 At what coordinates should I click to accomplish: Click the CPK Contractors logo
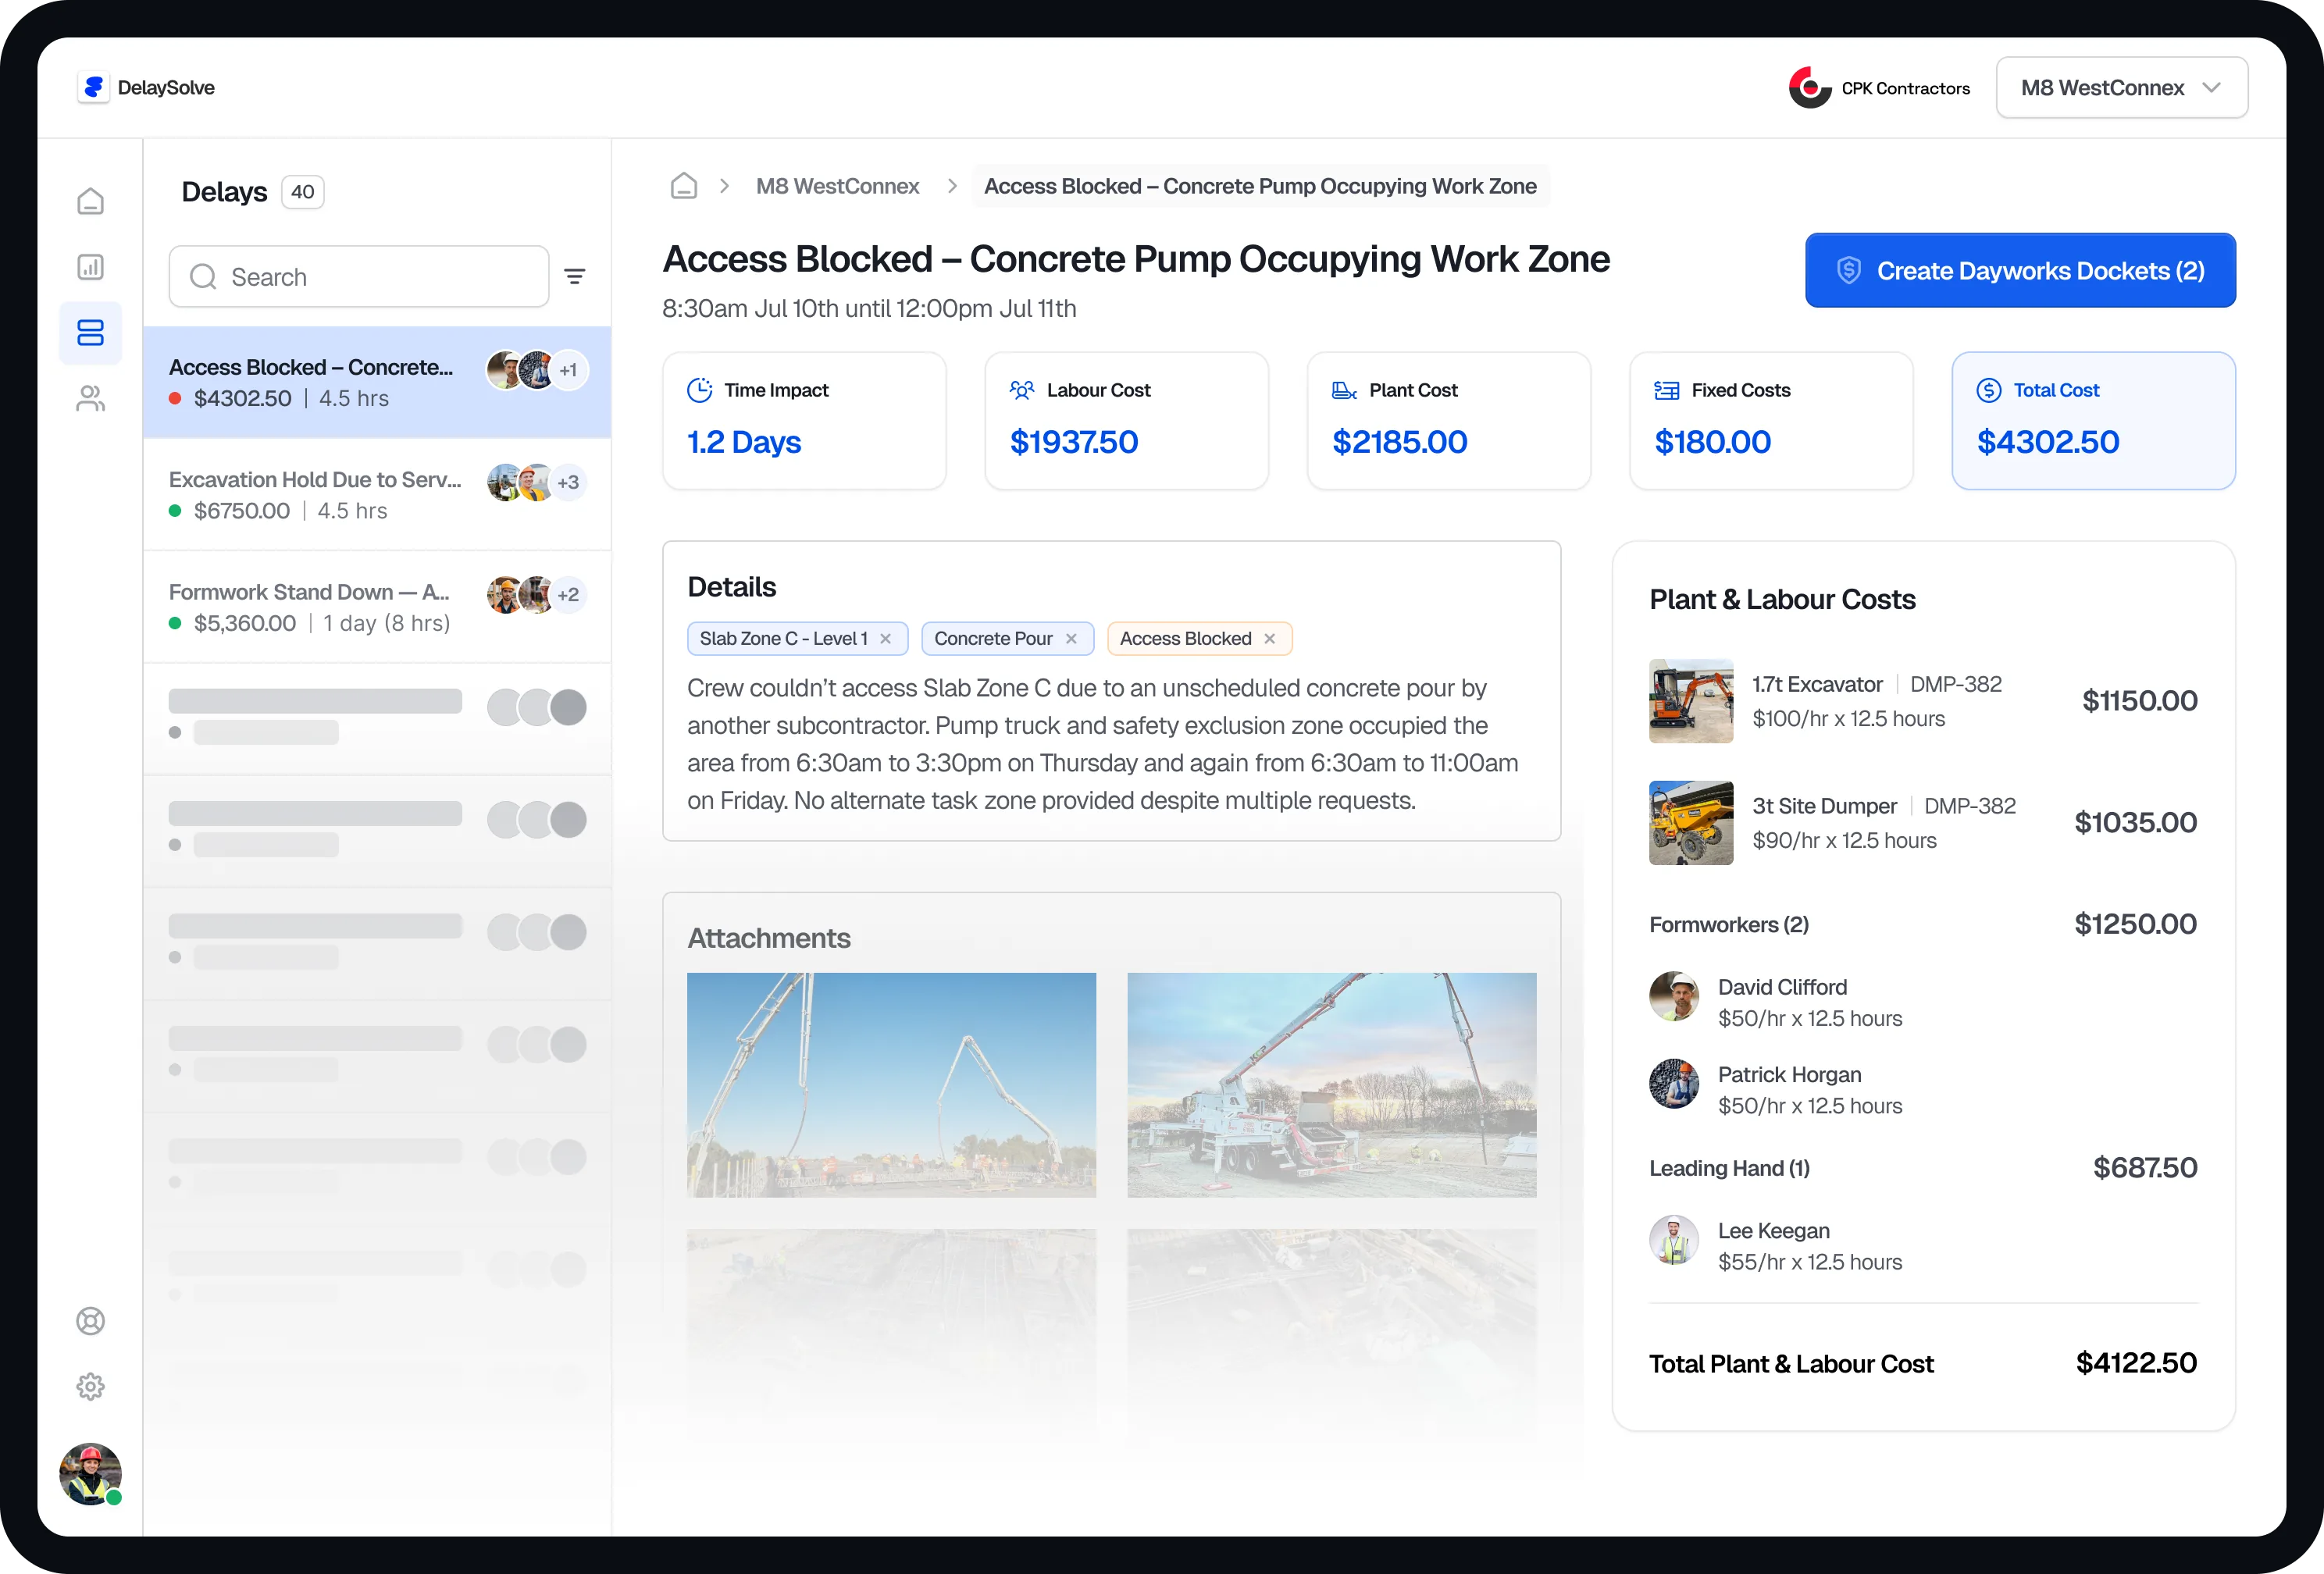[1810, 88]
